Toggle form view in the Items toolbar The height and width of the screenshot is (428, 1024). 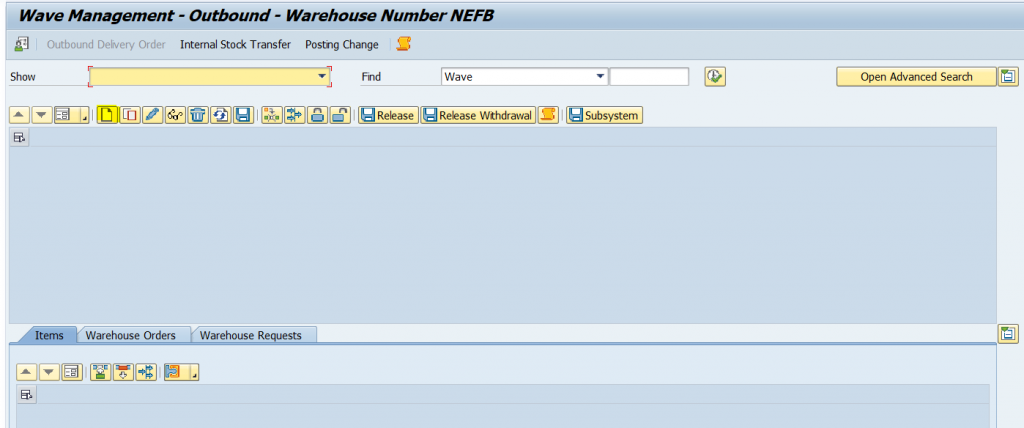click(72, 372)
